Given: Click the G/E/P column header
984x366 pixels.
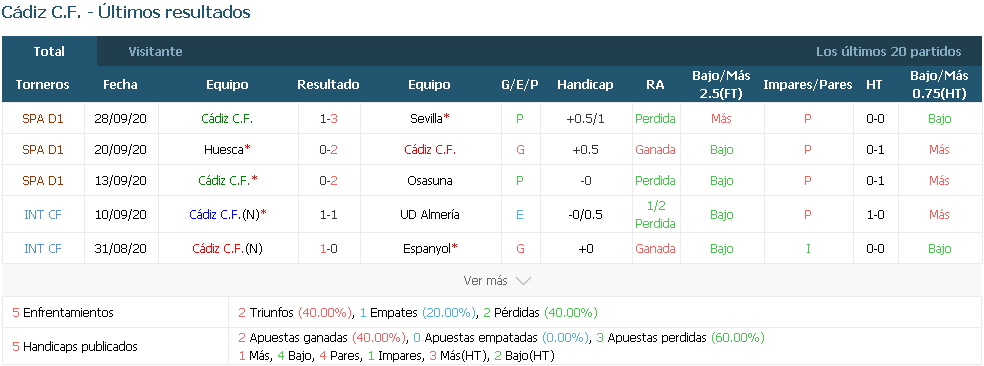Looking at the screenshot, I should 520,85.
